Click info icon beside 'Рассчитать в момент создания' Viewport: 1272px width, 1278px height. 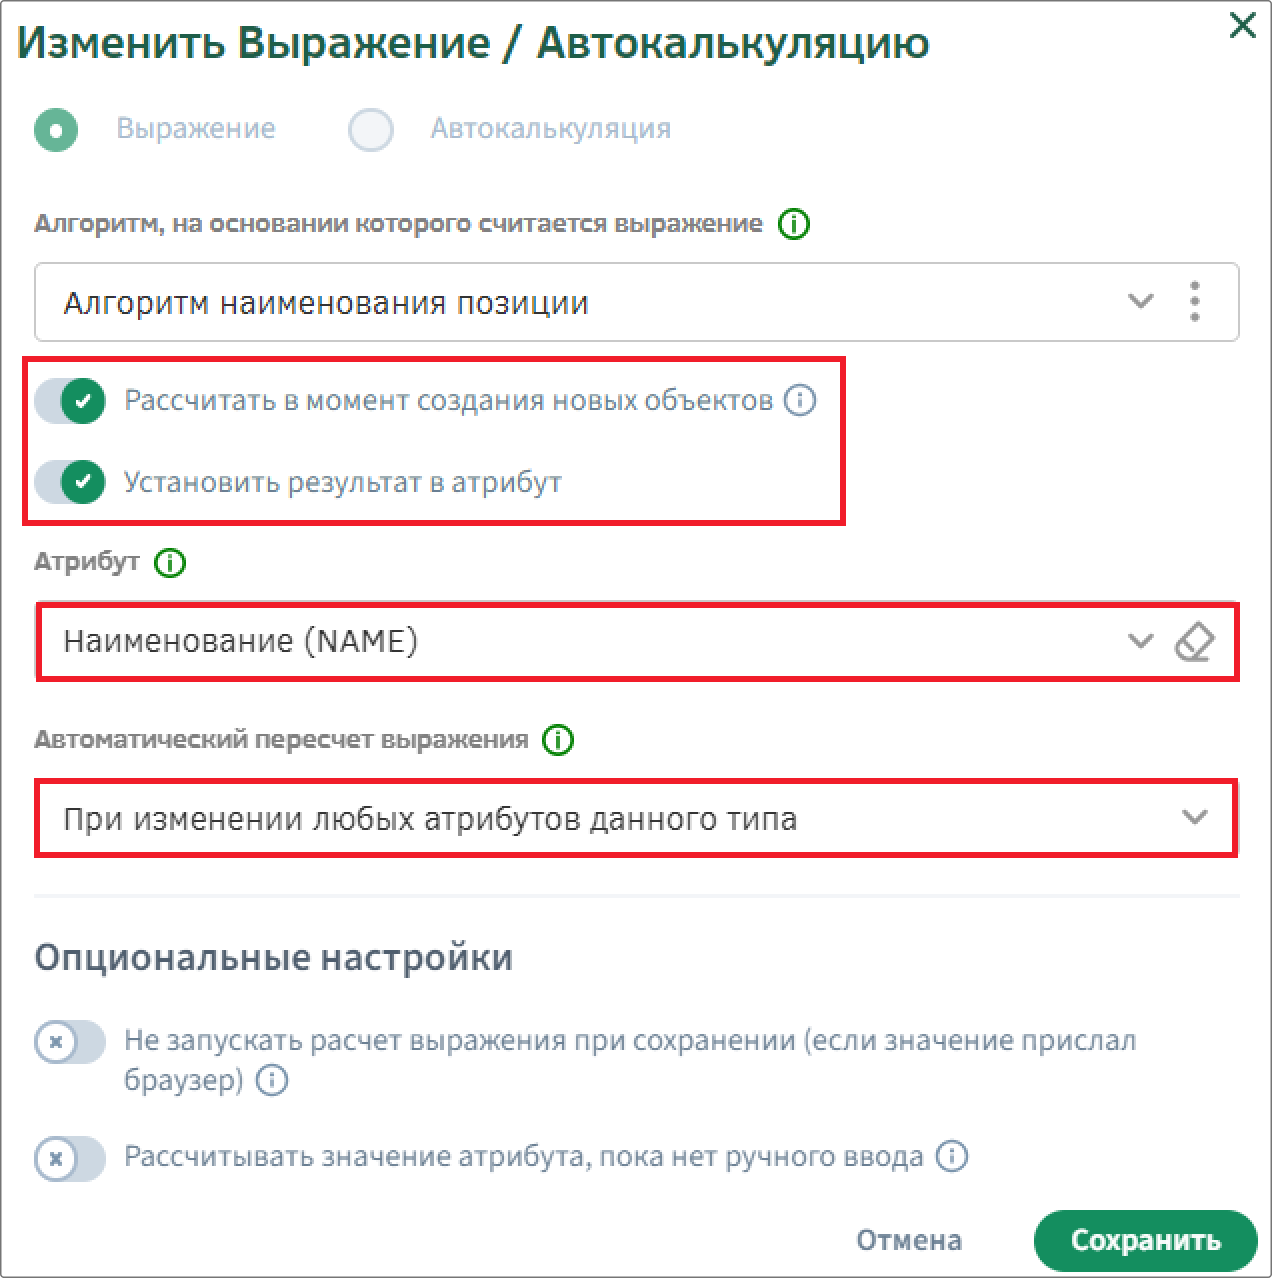click(799, 401)
